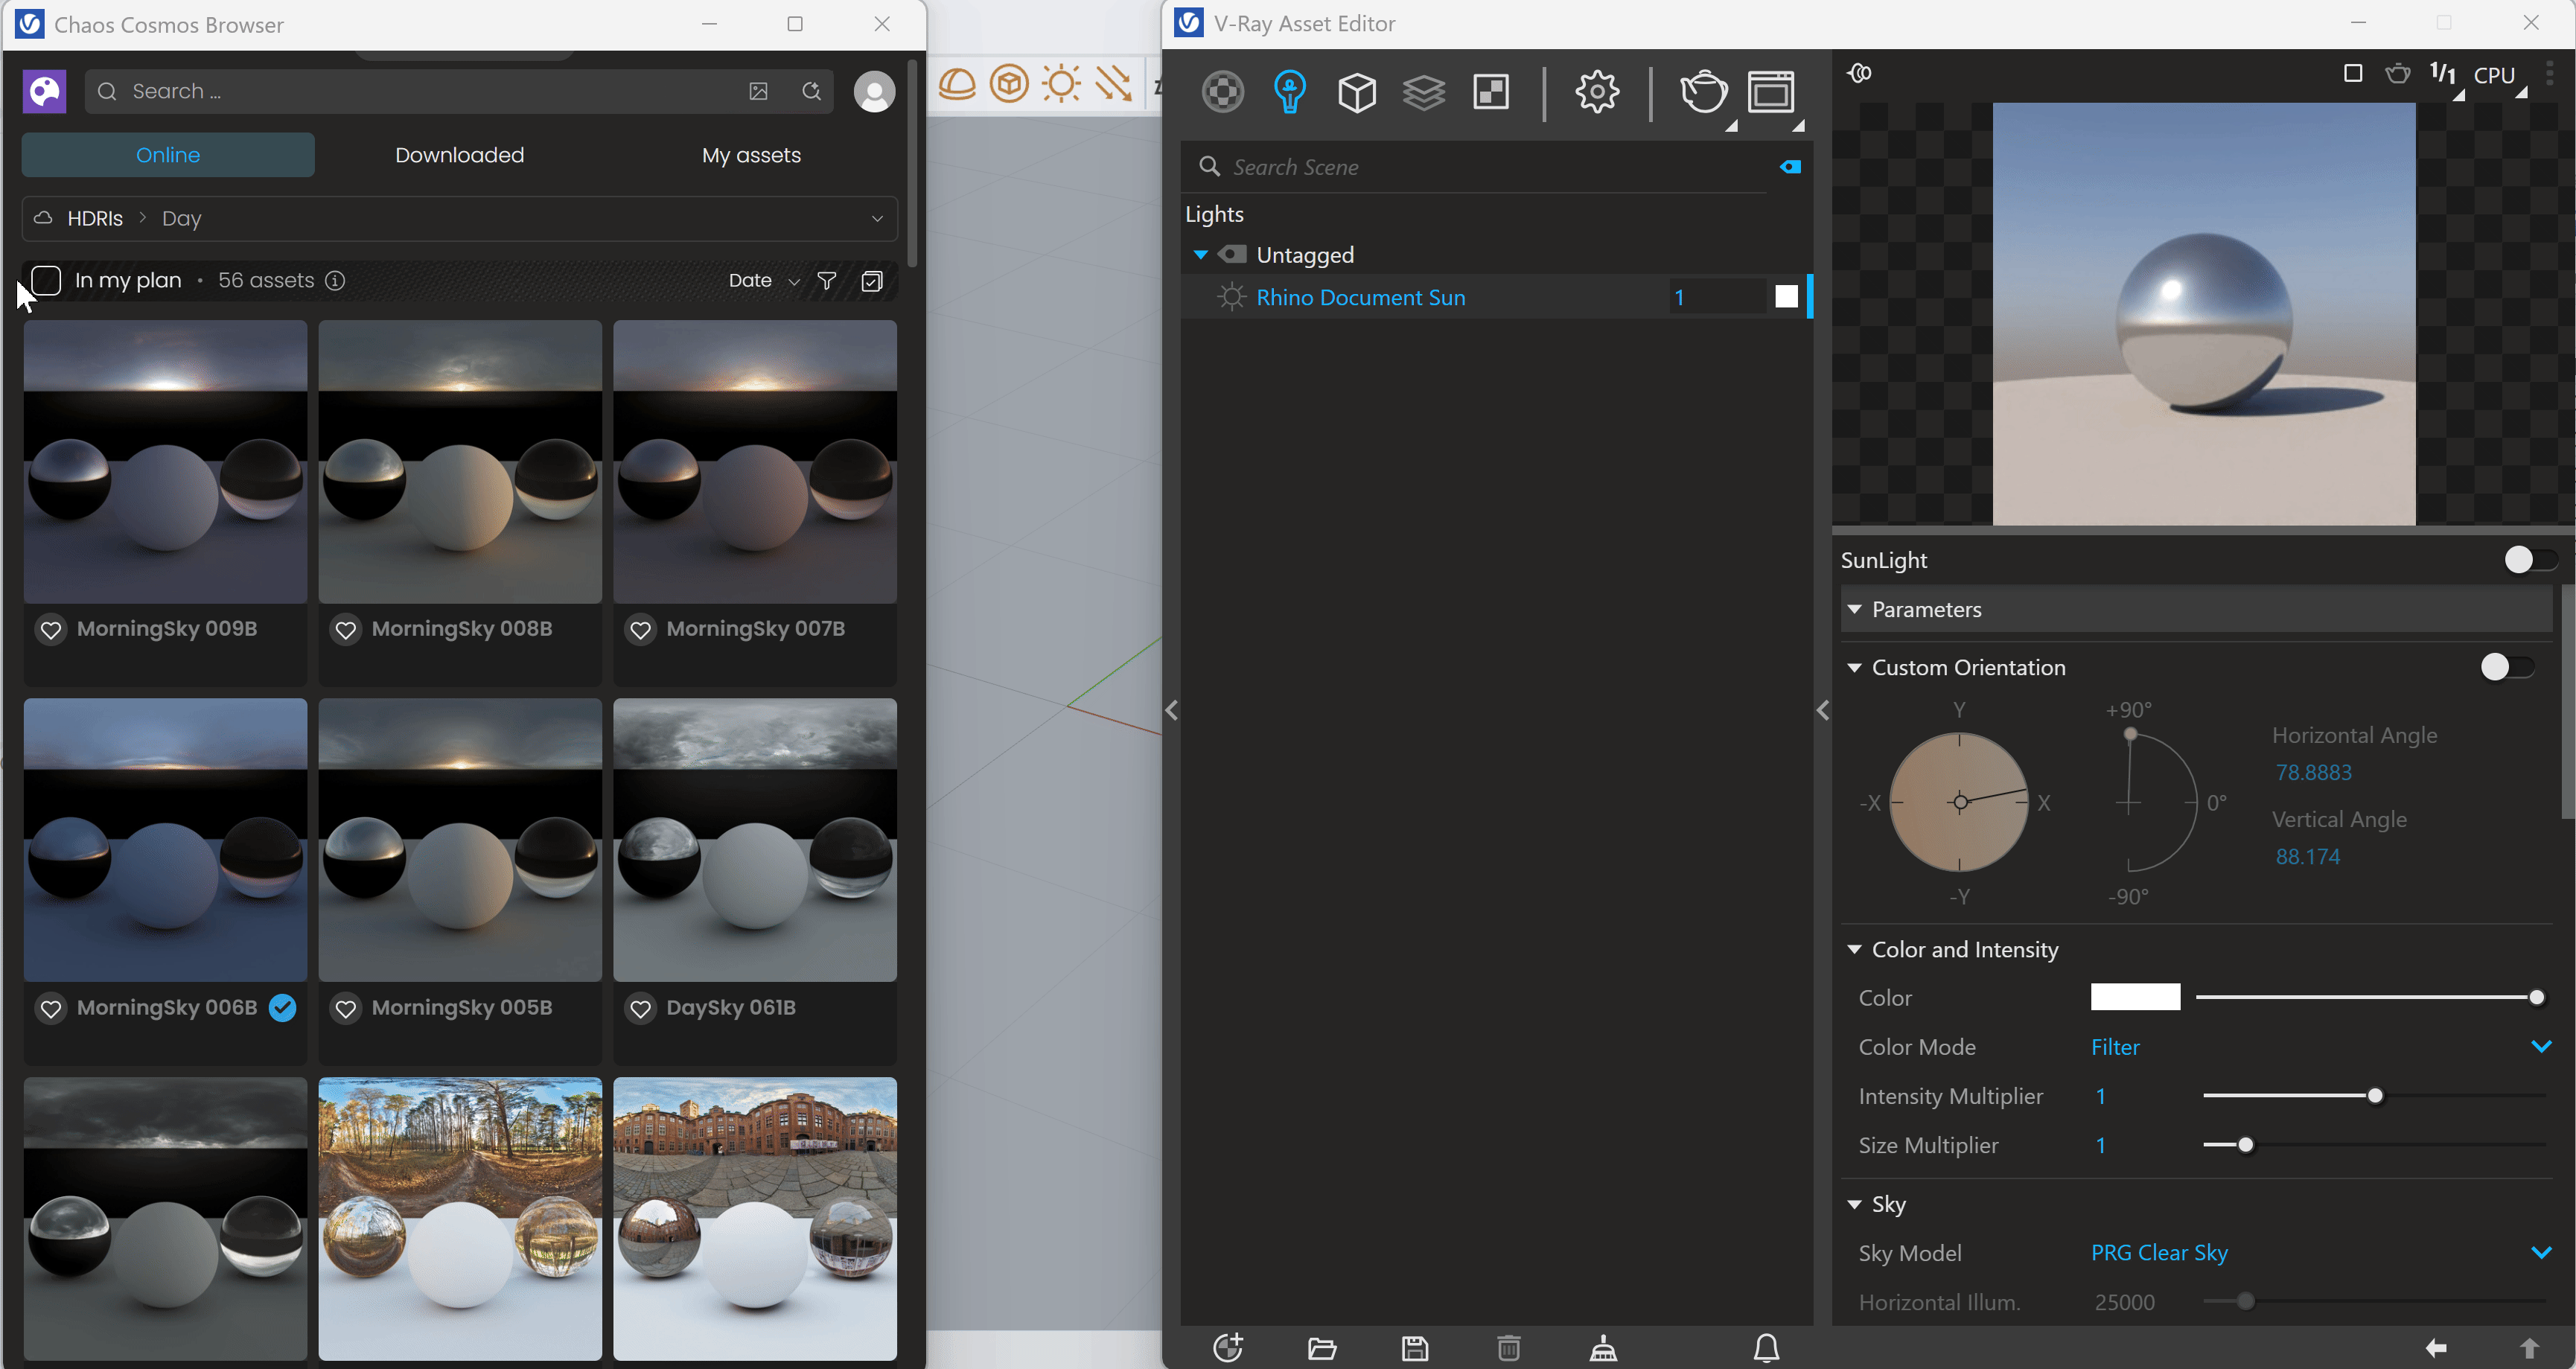Collapse the asset list panel with left chevron
This screenshot has width=2576, height=1369.
pos(1171,710)
